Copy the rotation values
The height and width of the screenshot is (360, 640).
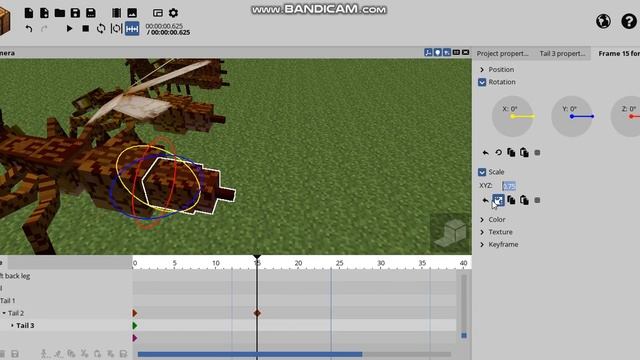point(511,153)
